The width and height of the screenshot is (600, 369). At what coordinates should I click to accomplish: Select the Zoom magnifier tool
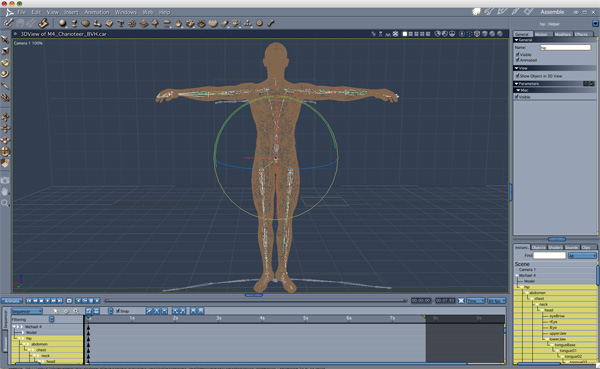[5, 203]
